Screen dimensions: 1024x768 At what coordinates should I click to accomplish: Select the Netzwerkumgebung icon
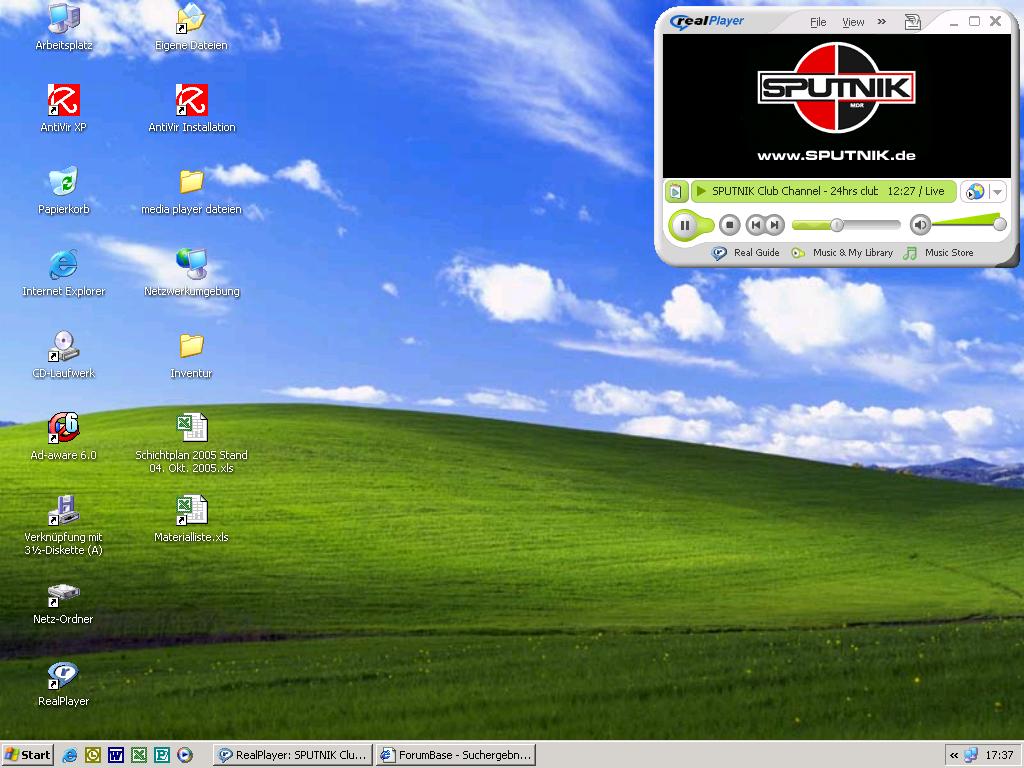[x=191, y=273]
